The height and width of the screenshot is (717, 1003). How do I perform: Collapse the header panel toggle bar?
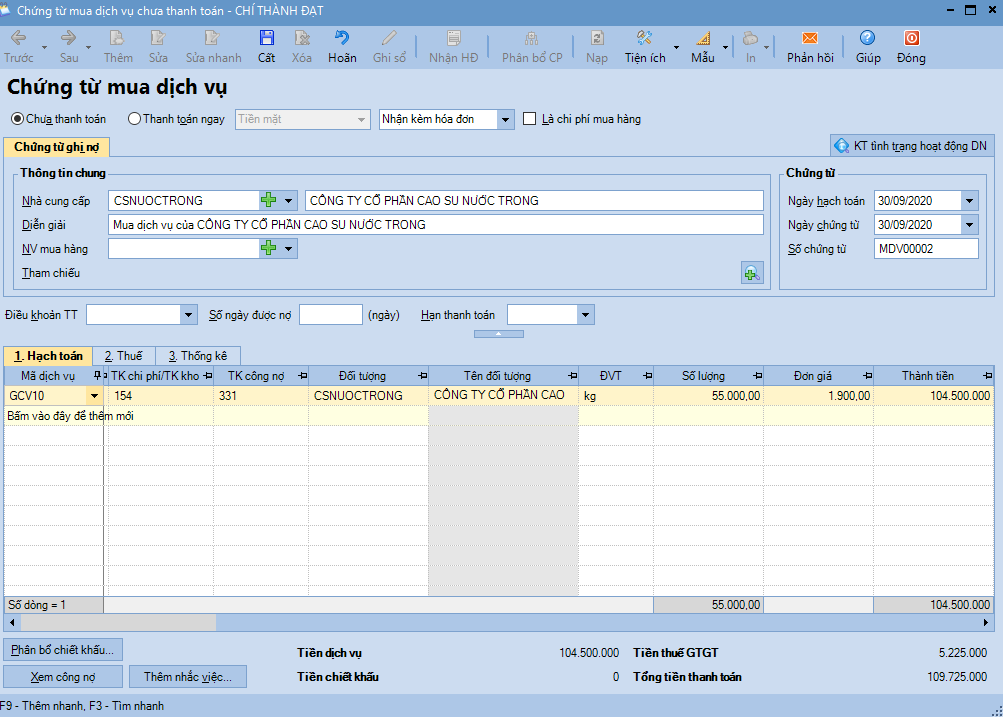499,334
